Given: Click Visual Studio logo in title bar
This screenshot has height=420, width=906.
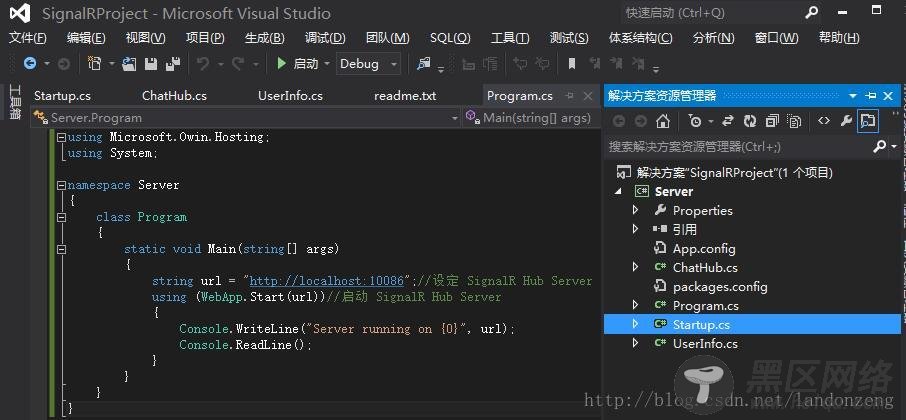Looking at the screenshot, I should (x=20, y=13).
